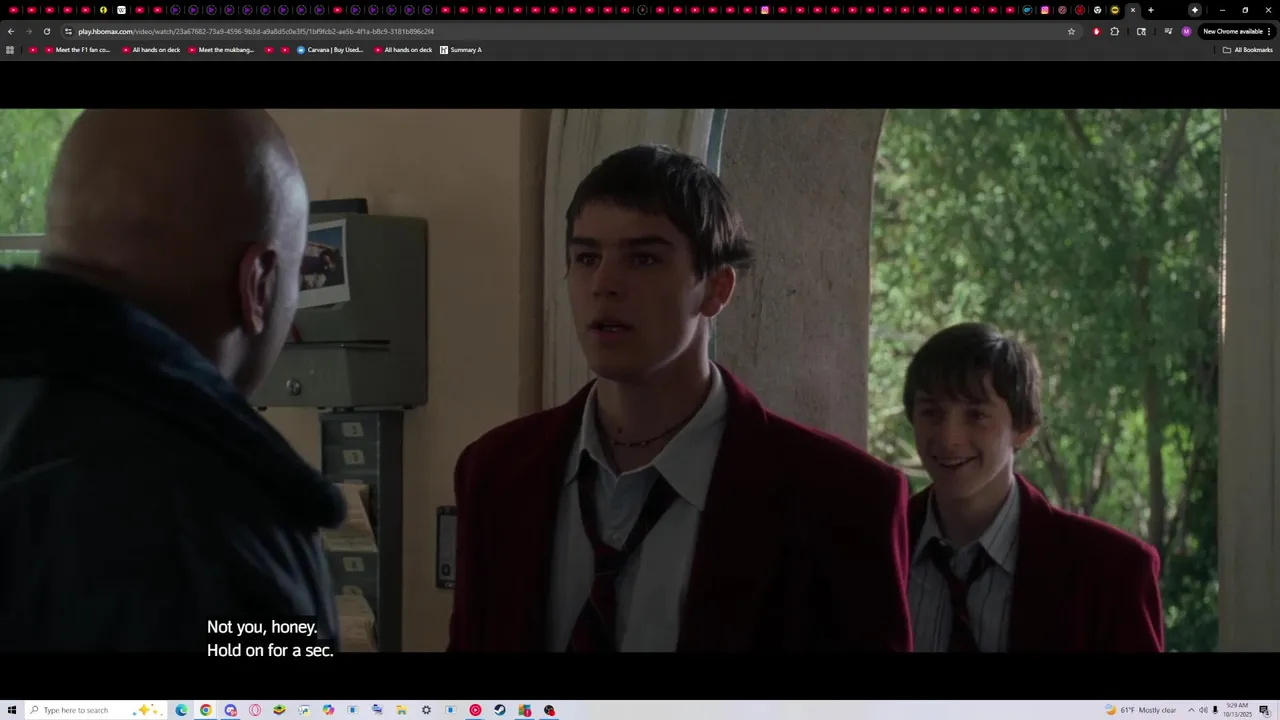Image resolution: width=1280 pixels, height=720 pixels.
Task: Open the notification center icon
Action: click(1265, 710)
